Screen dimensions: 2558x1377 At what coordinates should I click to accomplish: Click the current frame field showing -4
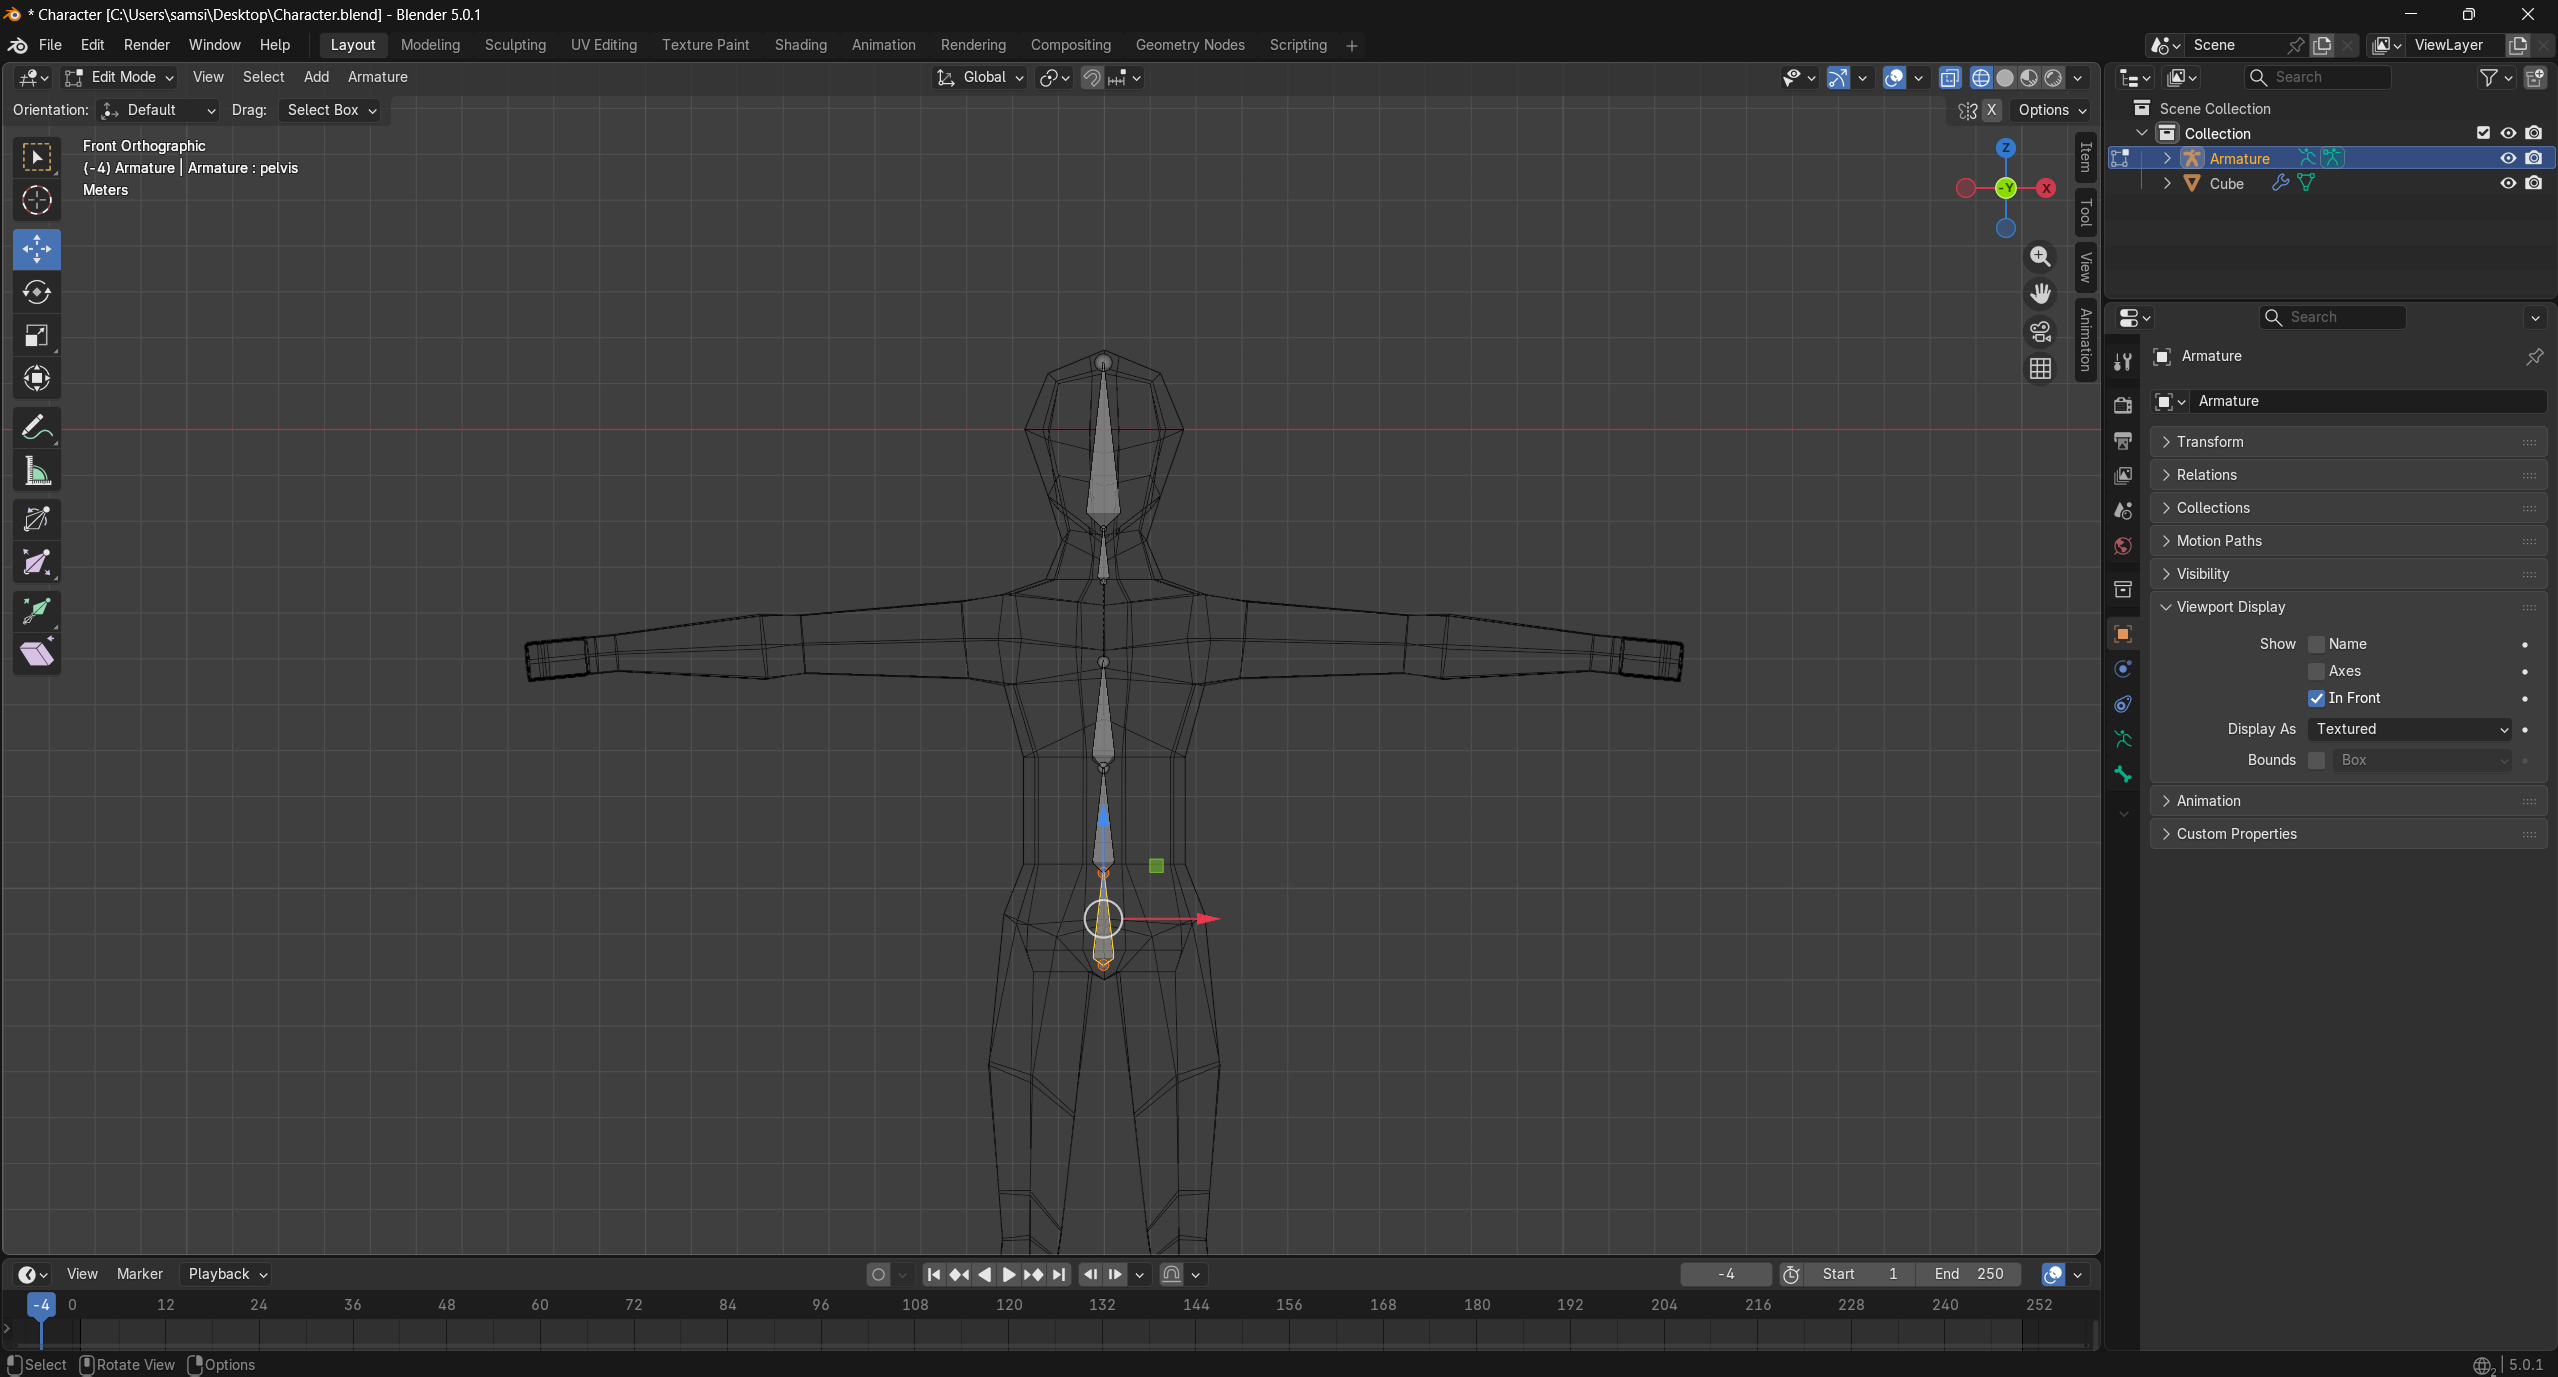pyautogui.click(x=1726, y=1274)
